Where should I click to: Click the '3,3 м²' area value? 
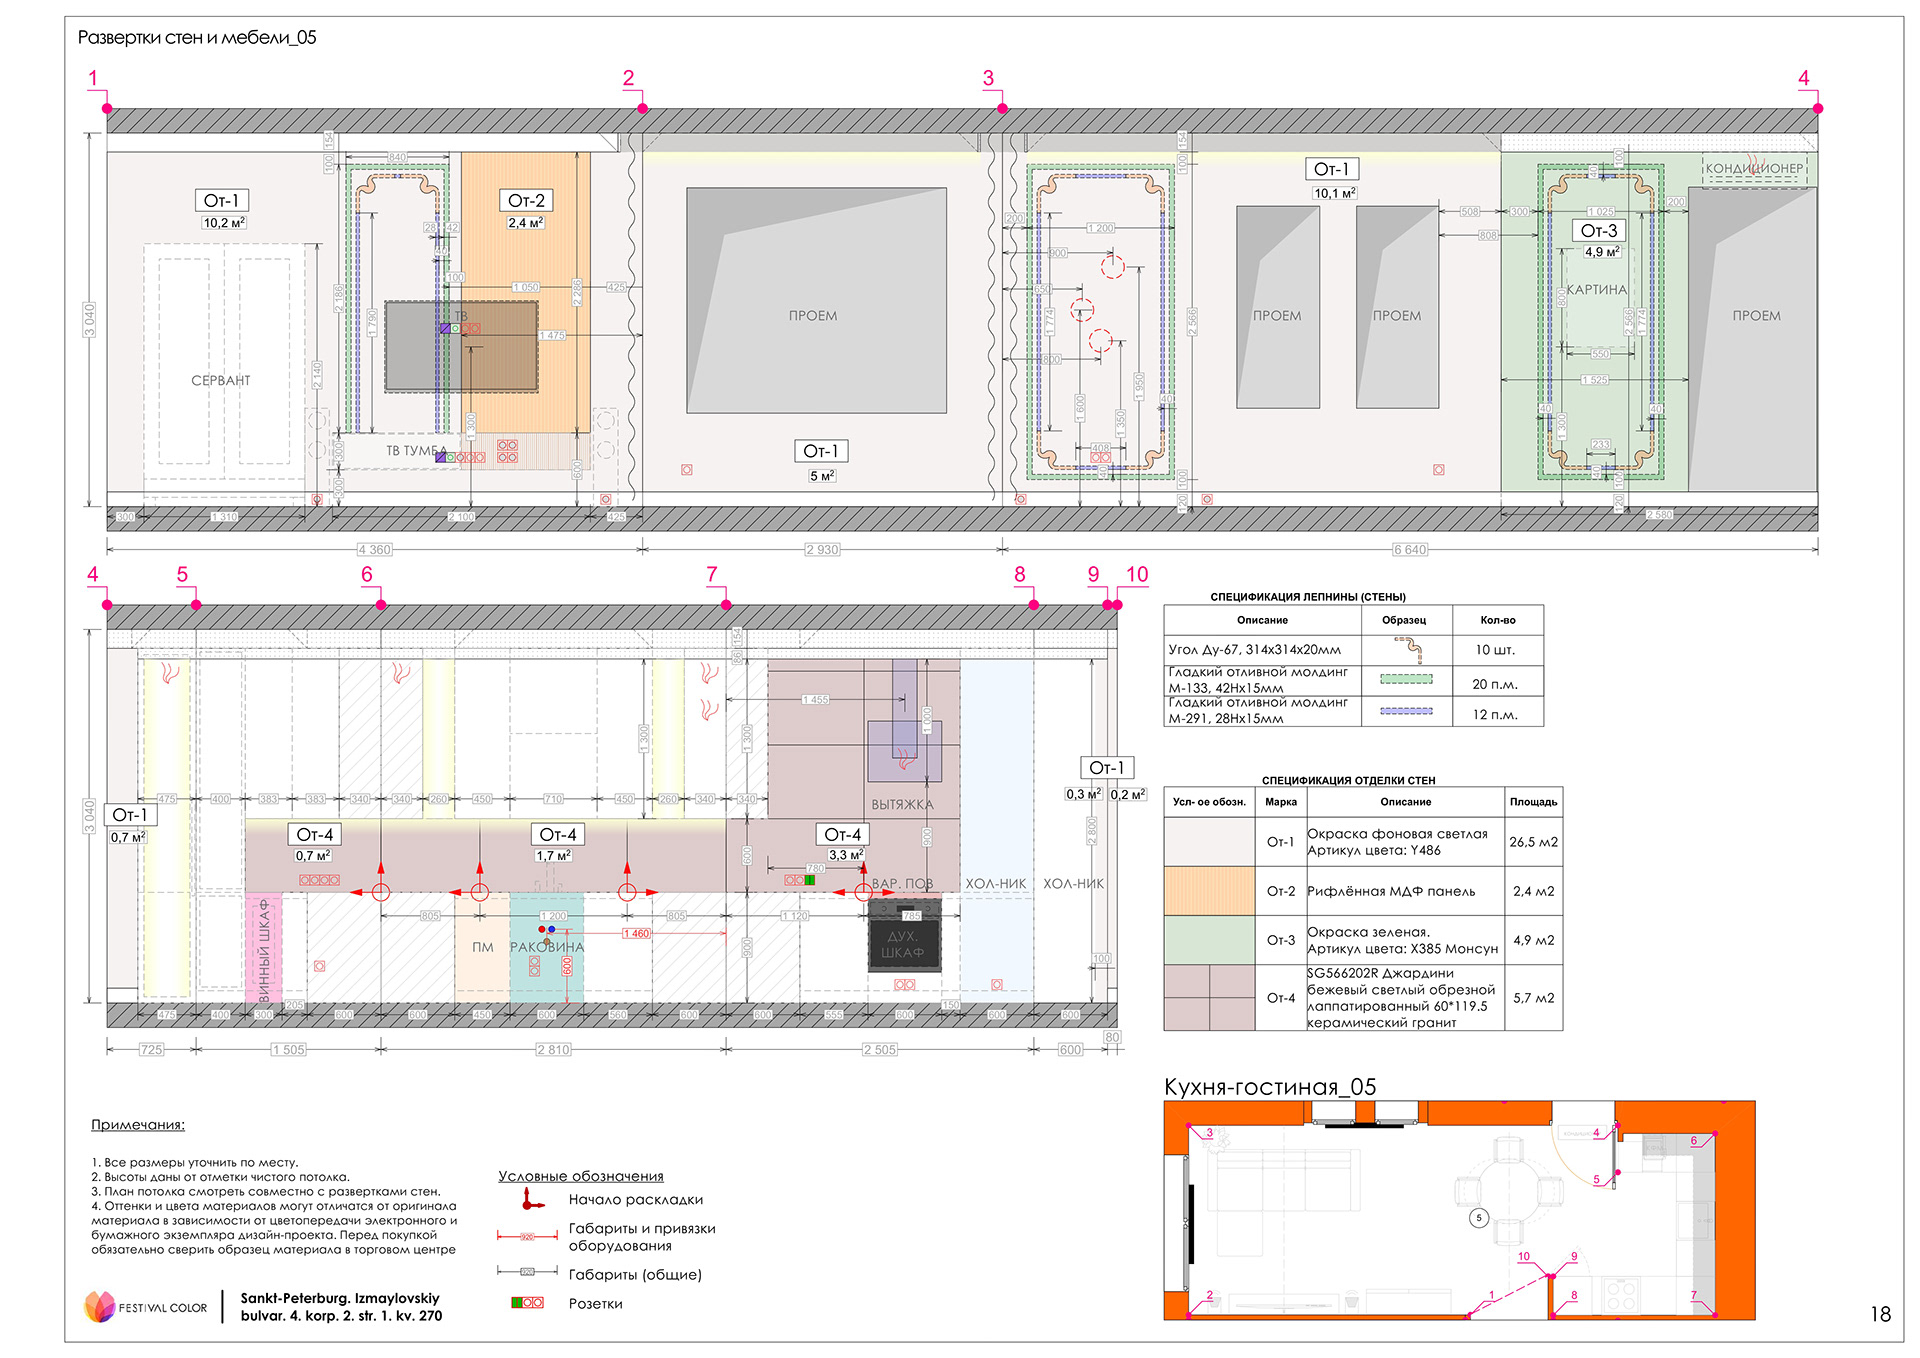coord(845,855)
